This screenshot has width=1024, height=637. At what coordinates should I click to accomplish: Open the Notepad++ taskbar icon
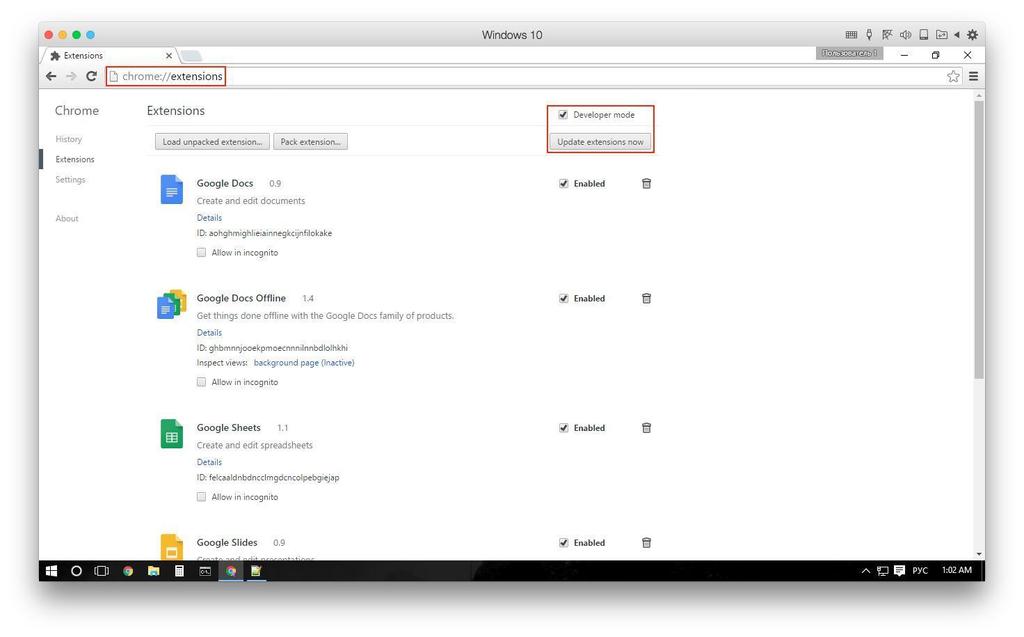pyautogui.click(x=257, y=571)
